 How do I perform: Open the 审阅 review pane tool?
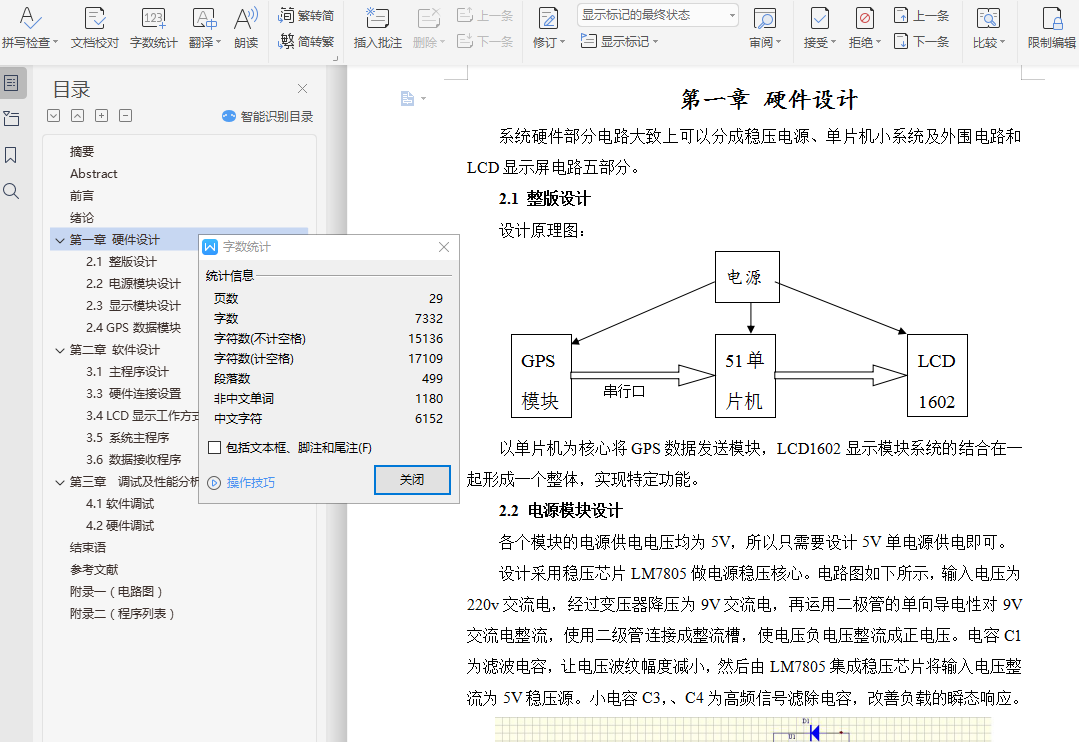[765, 28]
